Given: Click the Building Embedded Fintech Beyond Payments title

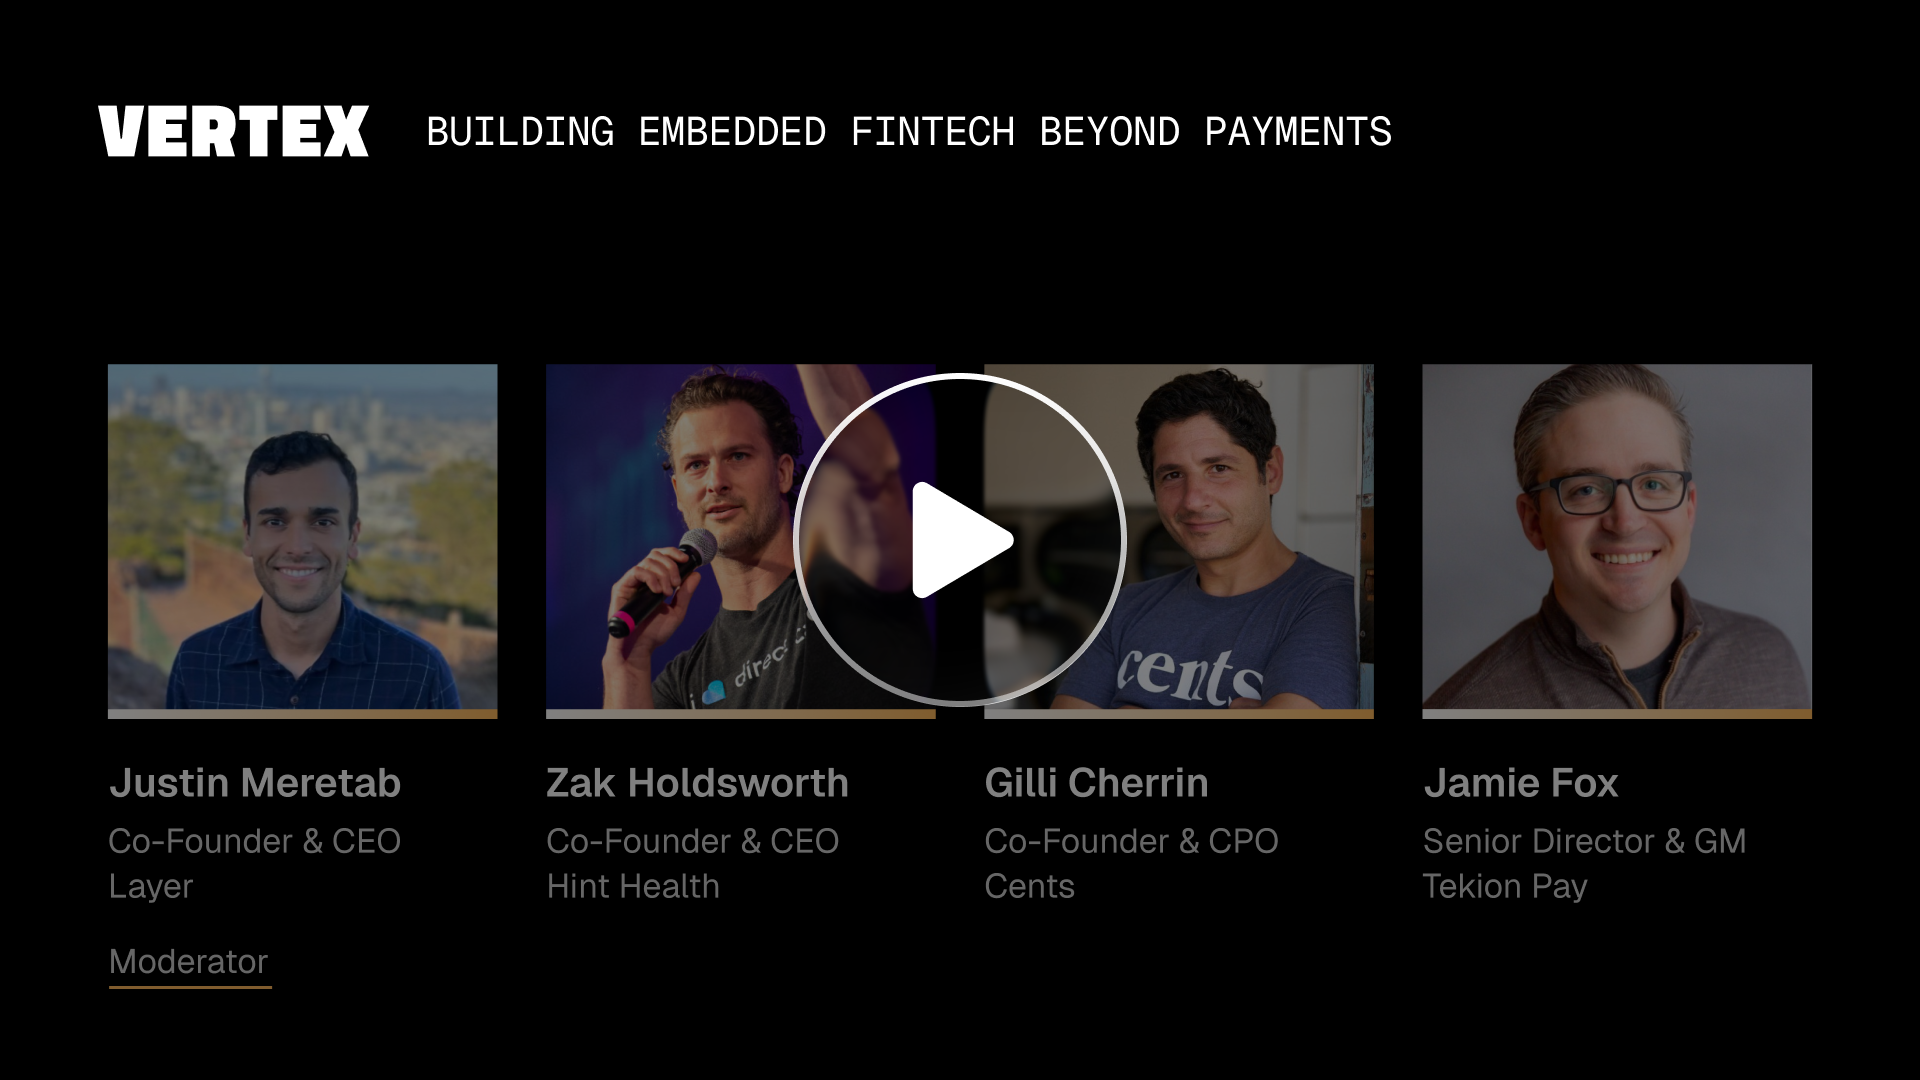Looking at the screenshot, I should tap(909, 132).
